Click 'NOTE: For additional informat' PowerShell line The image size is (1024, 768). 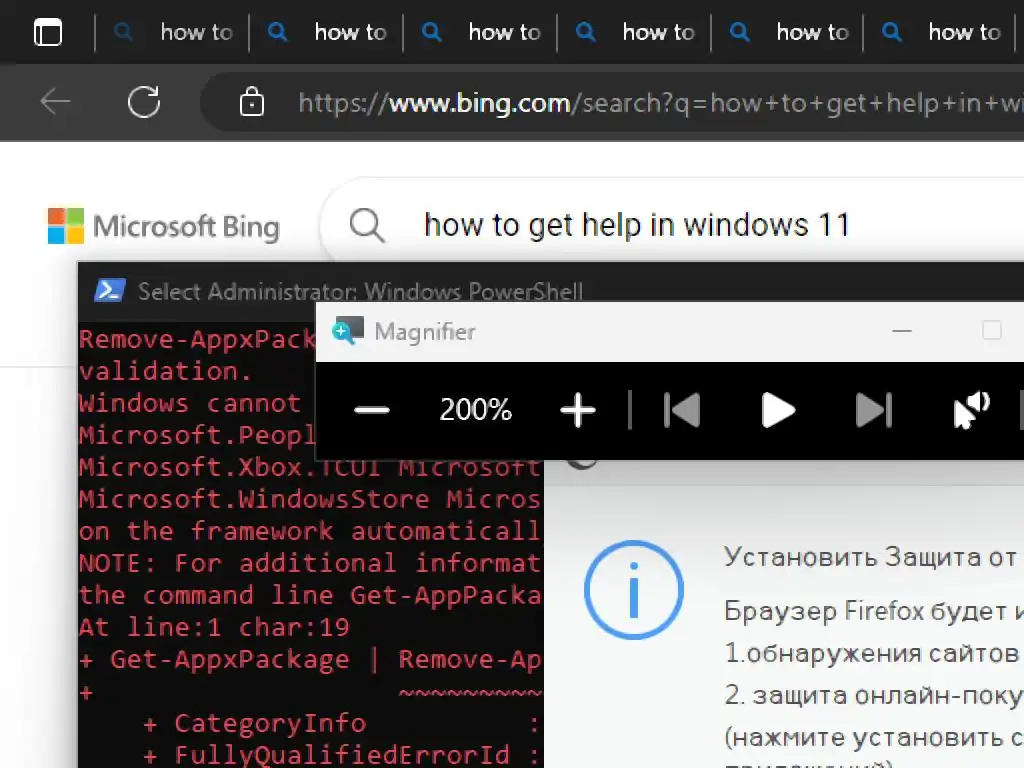pyautogui.click(x=310, y=563)
